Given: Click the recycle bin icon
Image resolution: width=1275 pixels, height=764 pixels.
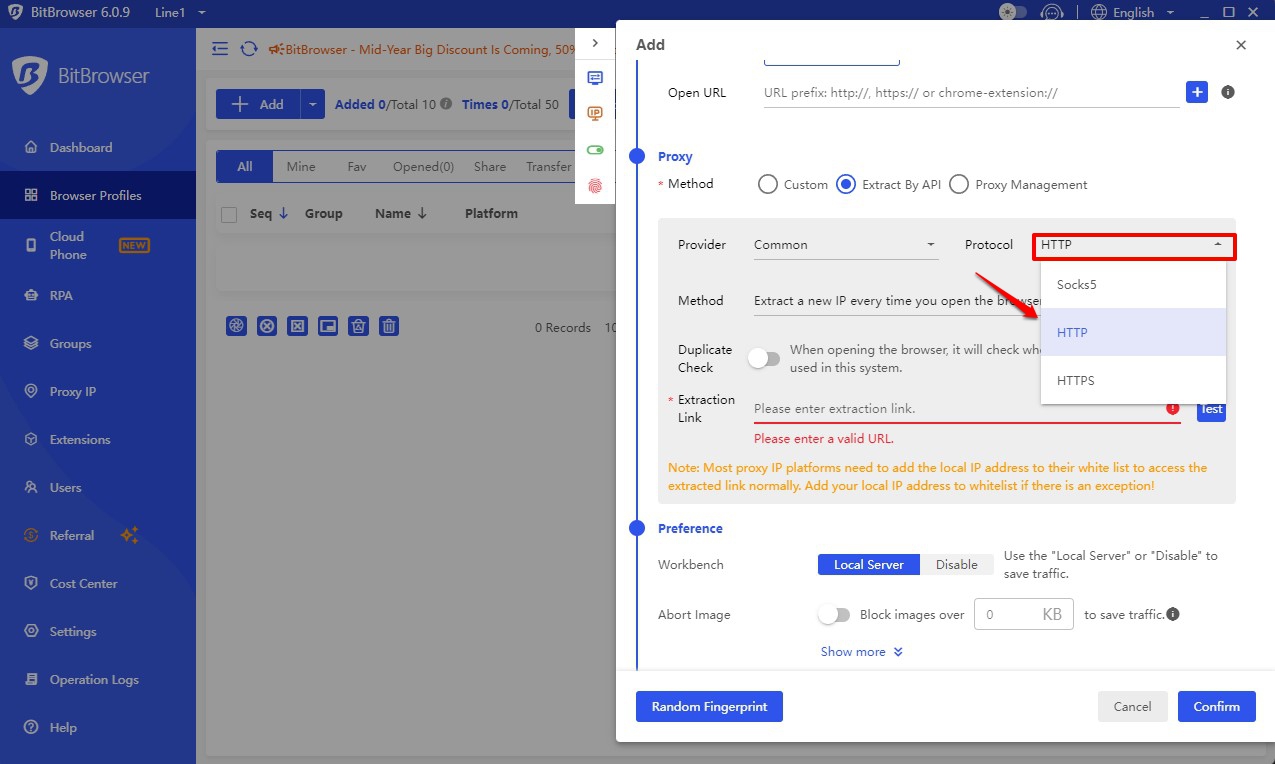Looking at the screenshot, I should click(x=359, y=326).
